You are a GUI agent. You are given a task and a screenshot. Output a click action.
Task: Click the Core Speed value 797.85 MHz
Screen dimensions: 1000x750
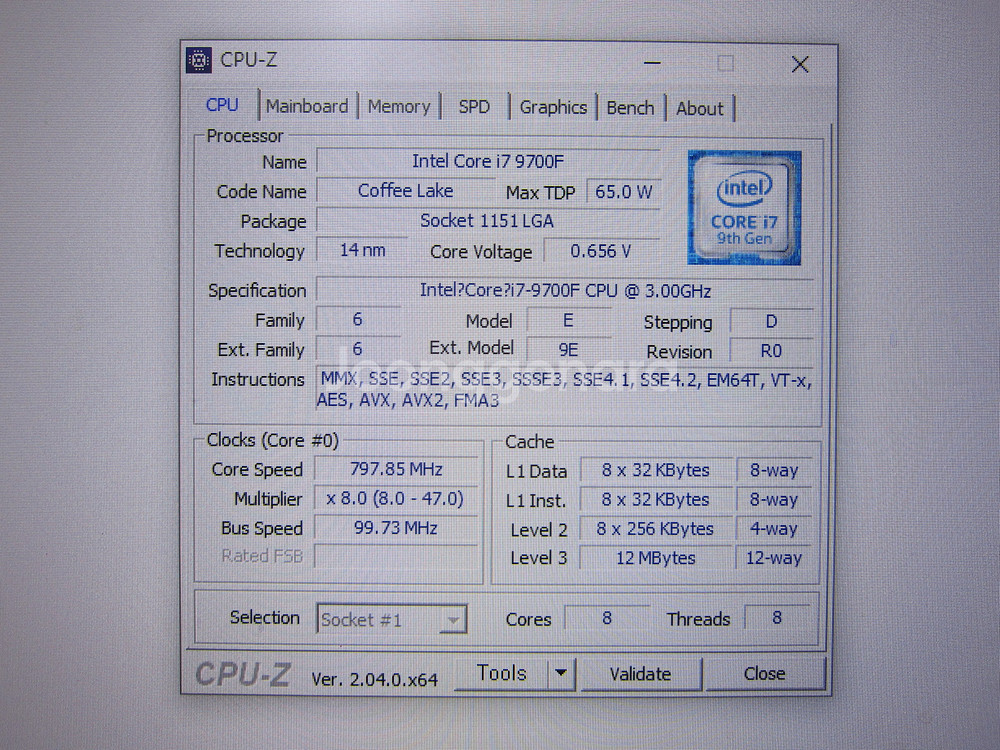tap(397, 469)
